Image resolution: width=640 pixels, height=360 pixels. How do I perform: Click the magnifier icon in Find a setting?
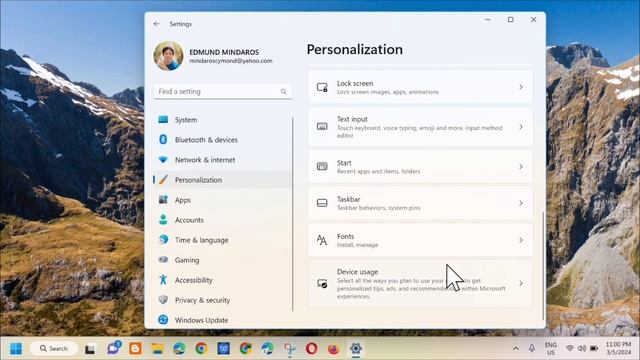pyautogui.click(x=283, y=91)
